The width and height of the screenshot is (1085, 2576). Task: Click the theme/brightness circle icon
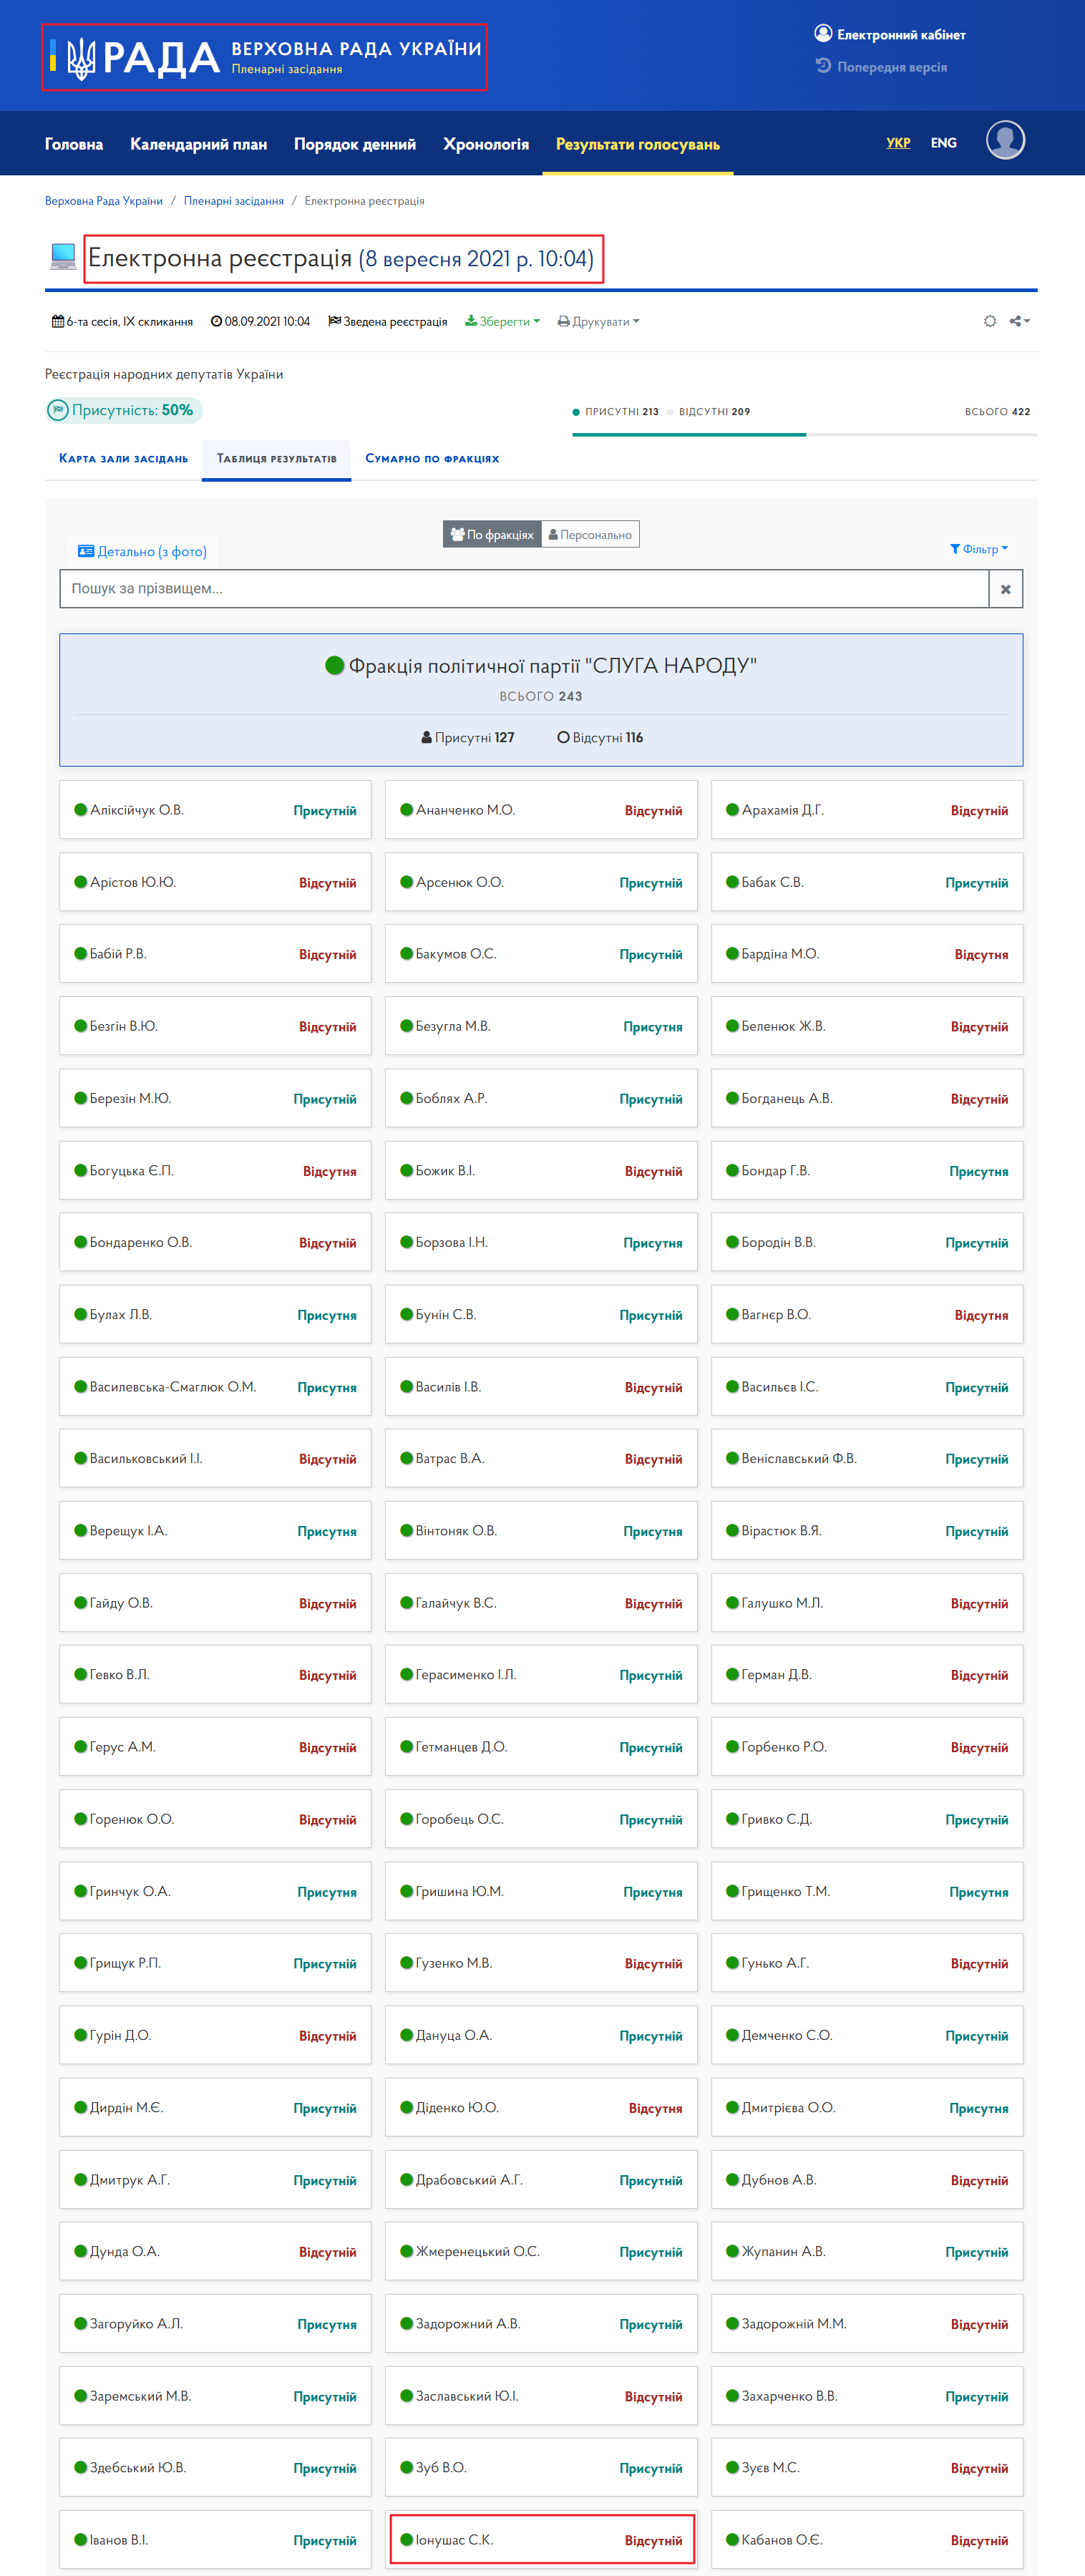click(x=990, y=321)
